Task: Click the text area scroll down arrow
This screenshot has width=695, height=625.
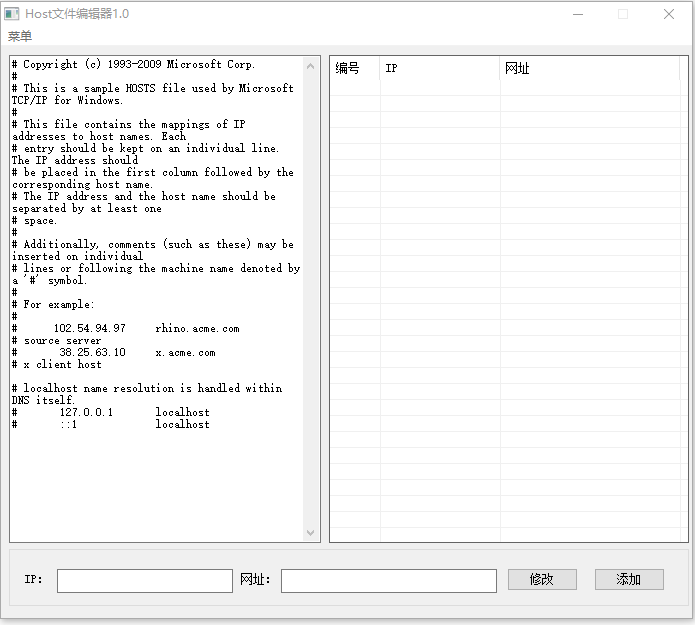Action: point(310,532)
